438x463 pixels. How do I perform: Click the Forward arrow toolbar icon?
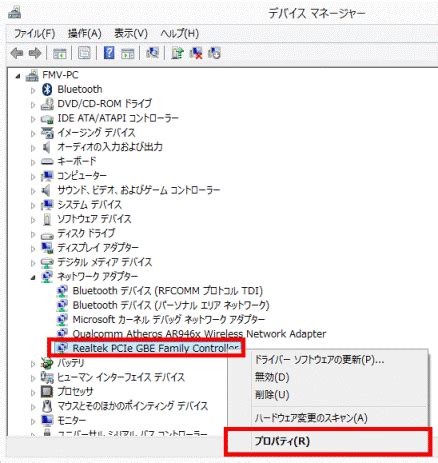click(35, 53)
